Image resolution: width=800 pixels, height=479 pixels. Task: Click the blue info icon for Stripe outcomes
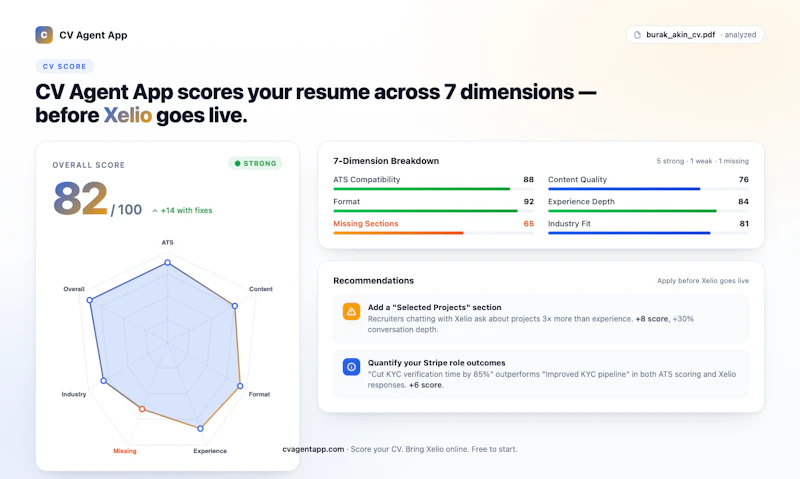pyautogui.click(x=351, y=366)
